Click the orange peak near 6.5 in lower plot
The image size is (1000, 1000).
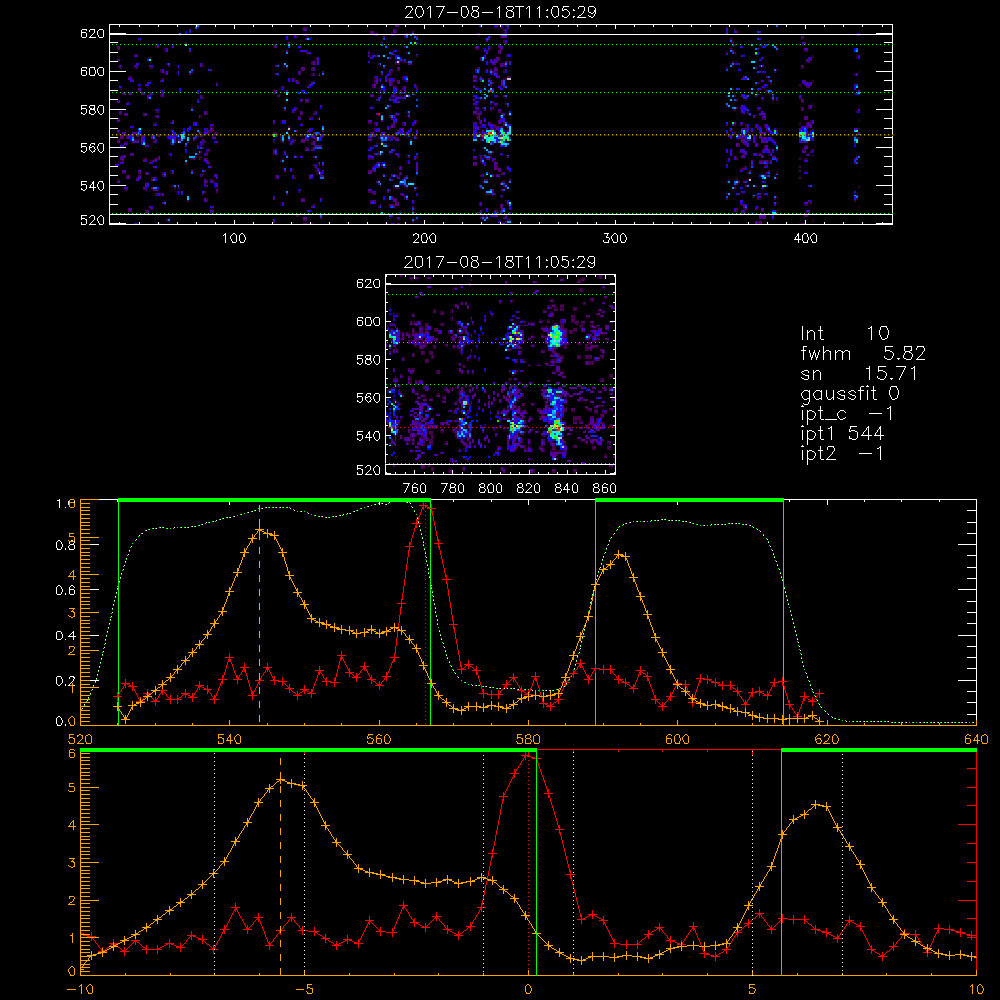tap(818, 805)
